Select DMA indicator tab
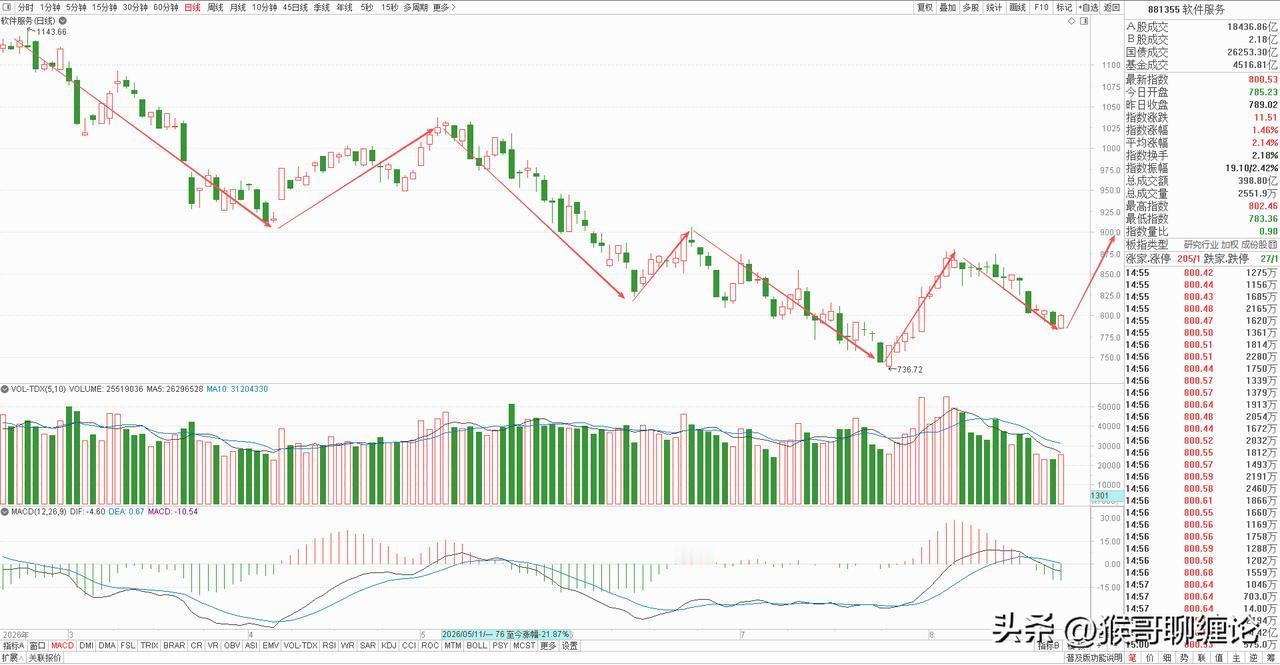Viewport: 1280px width, 665px height. 107,646
